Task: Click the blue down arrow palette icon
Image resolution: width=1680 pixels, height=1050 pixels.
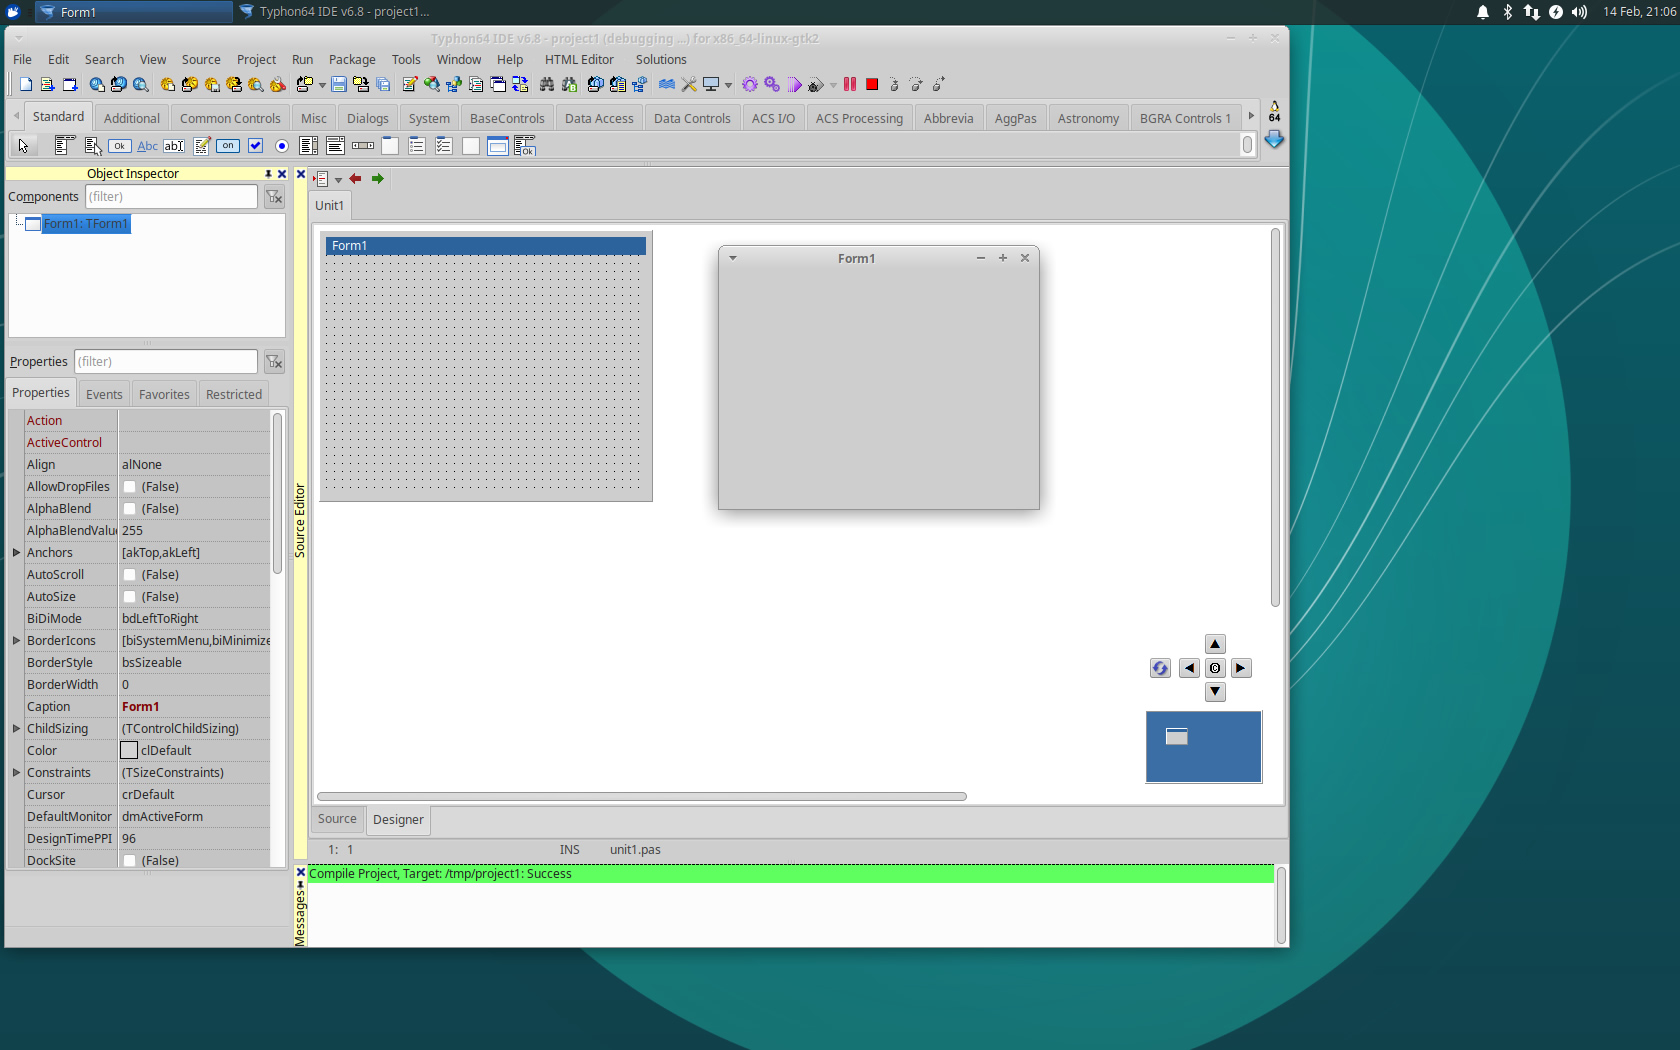Action: click(1274, 140)
